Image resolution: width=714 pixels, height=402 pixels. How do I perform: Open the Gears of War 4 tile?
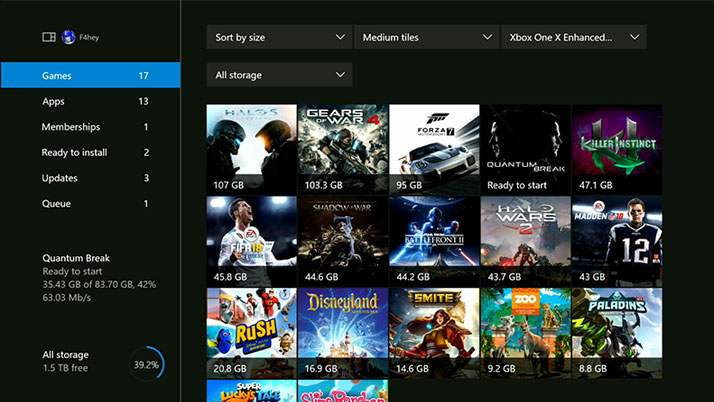pos(343,148)
